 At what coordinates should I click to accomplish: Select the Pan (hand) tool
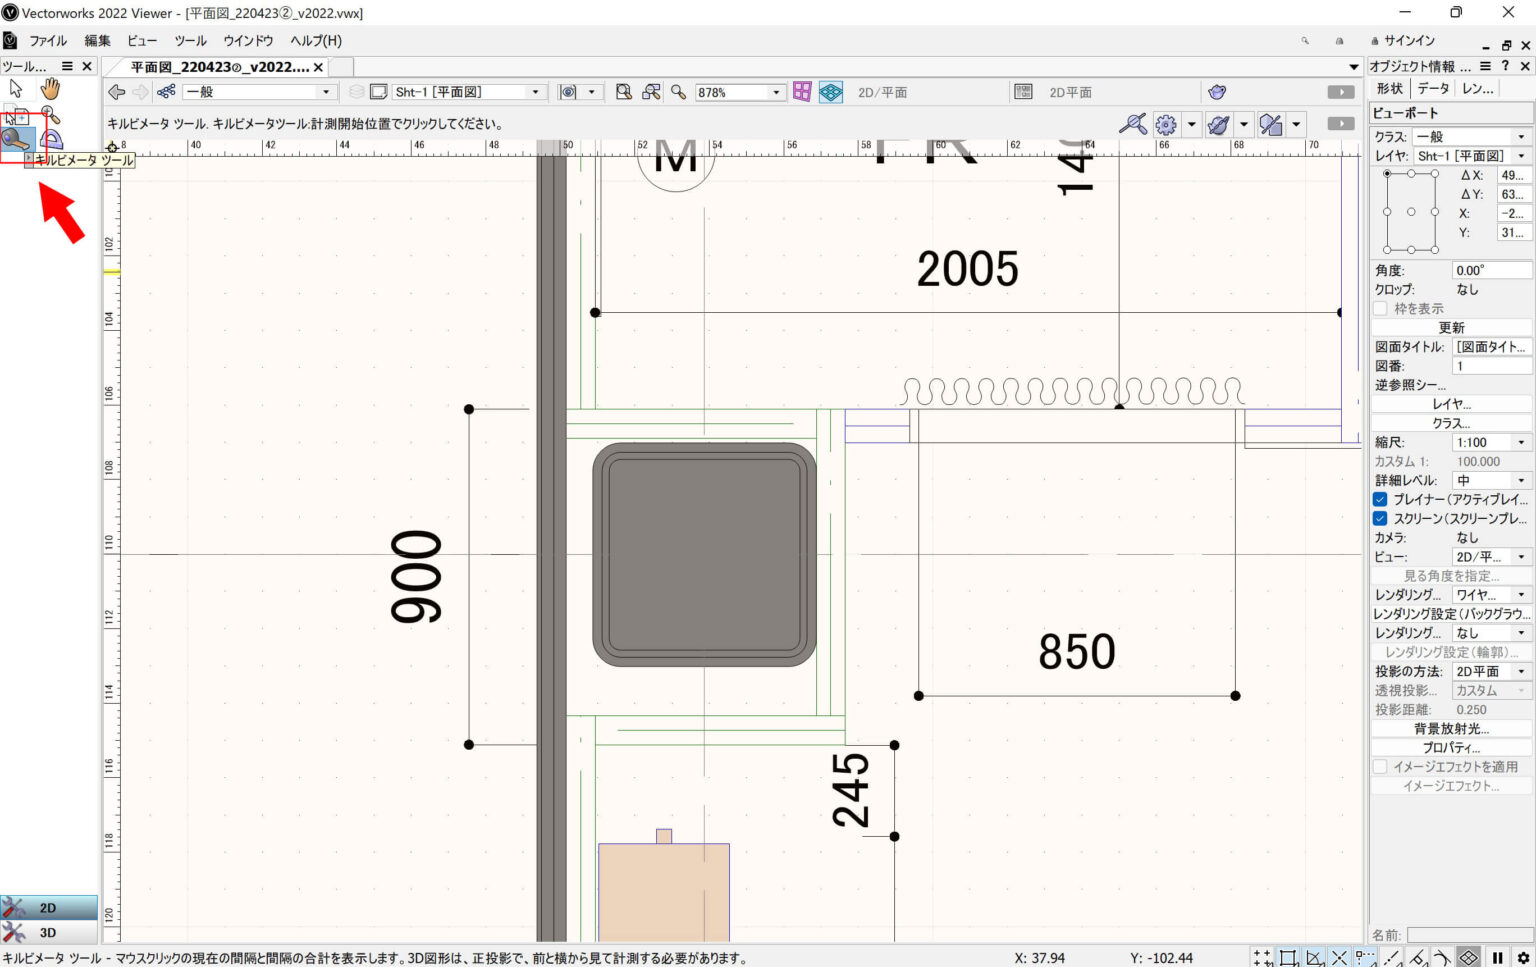pos(48,88)
